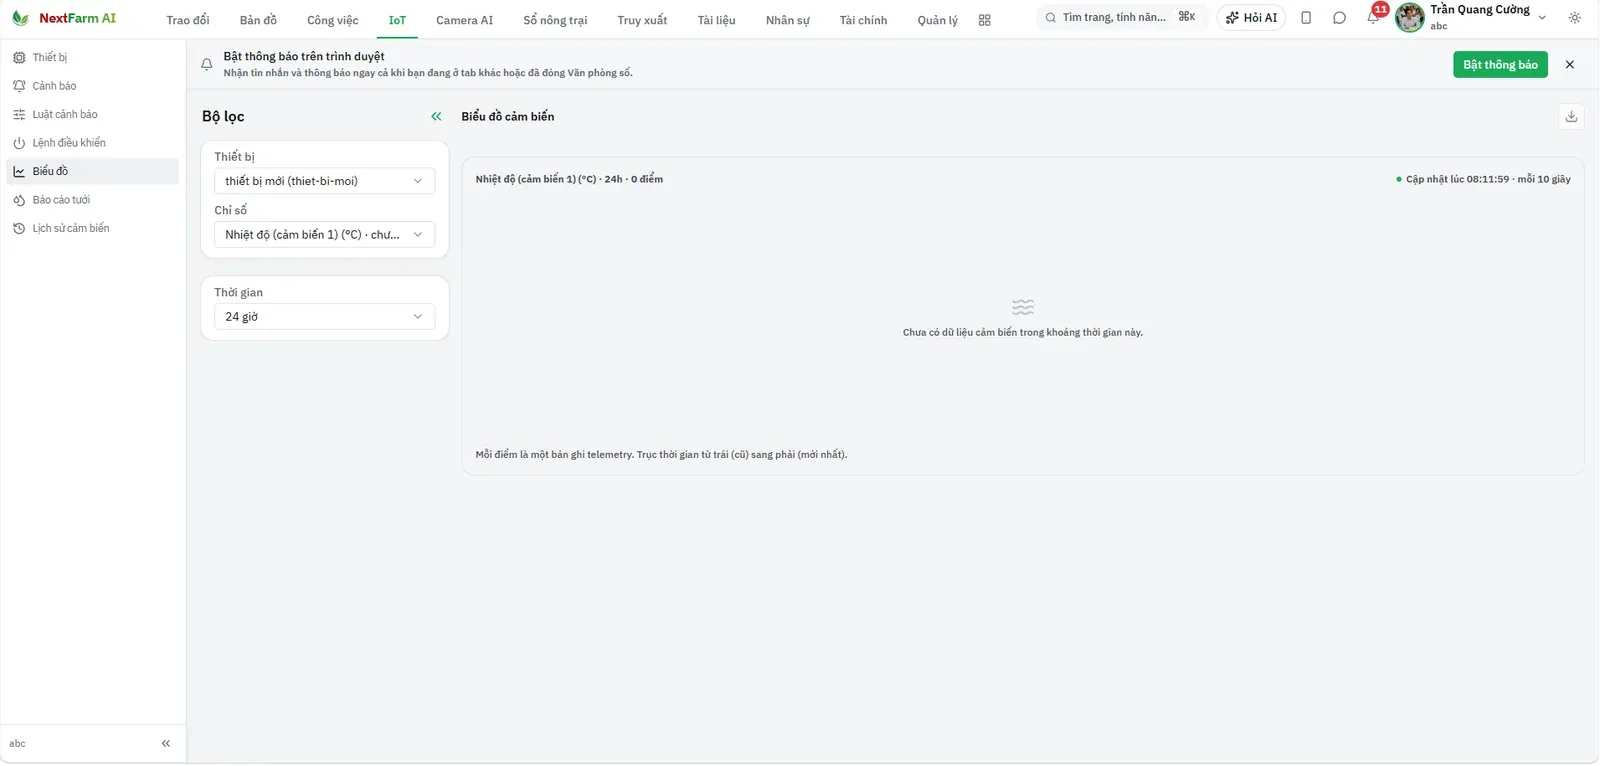This screenshot has height=766, width=1600.
Task: Switch to the Công việc tab
Action: coord(332,20)
